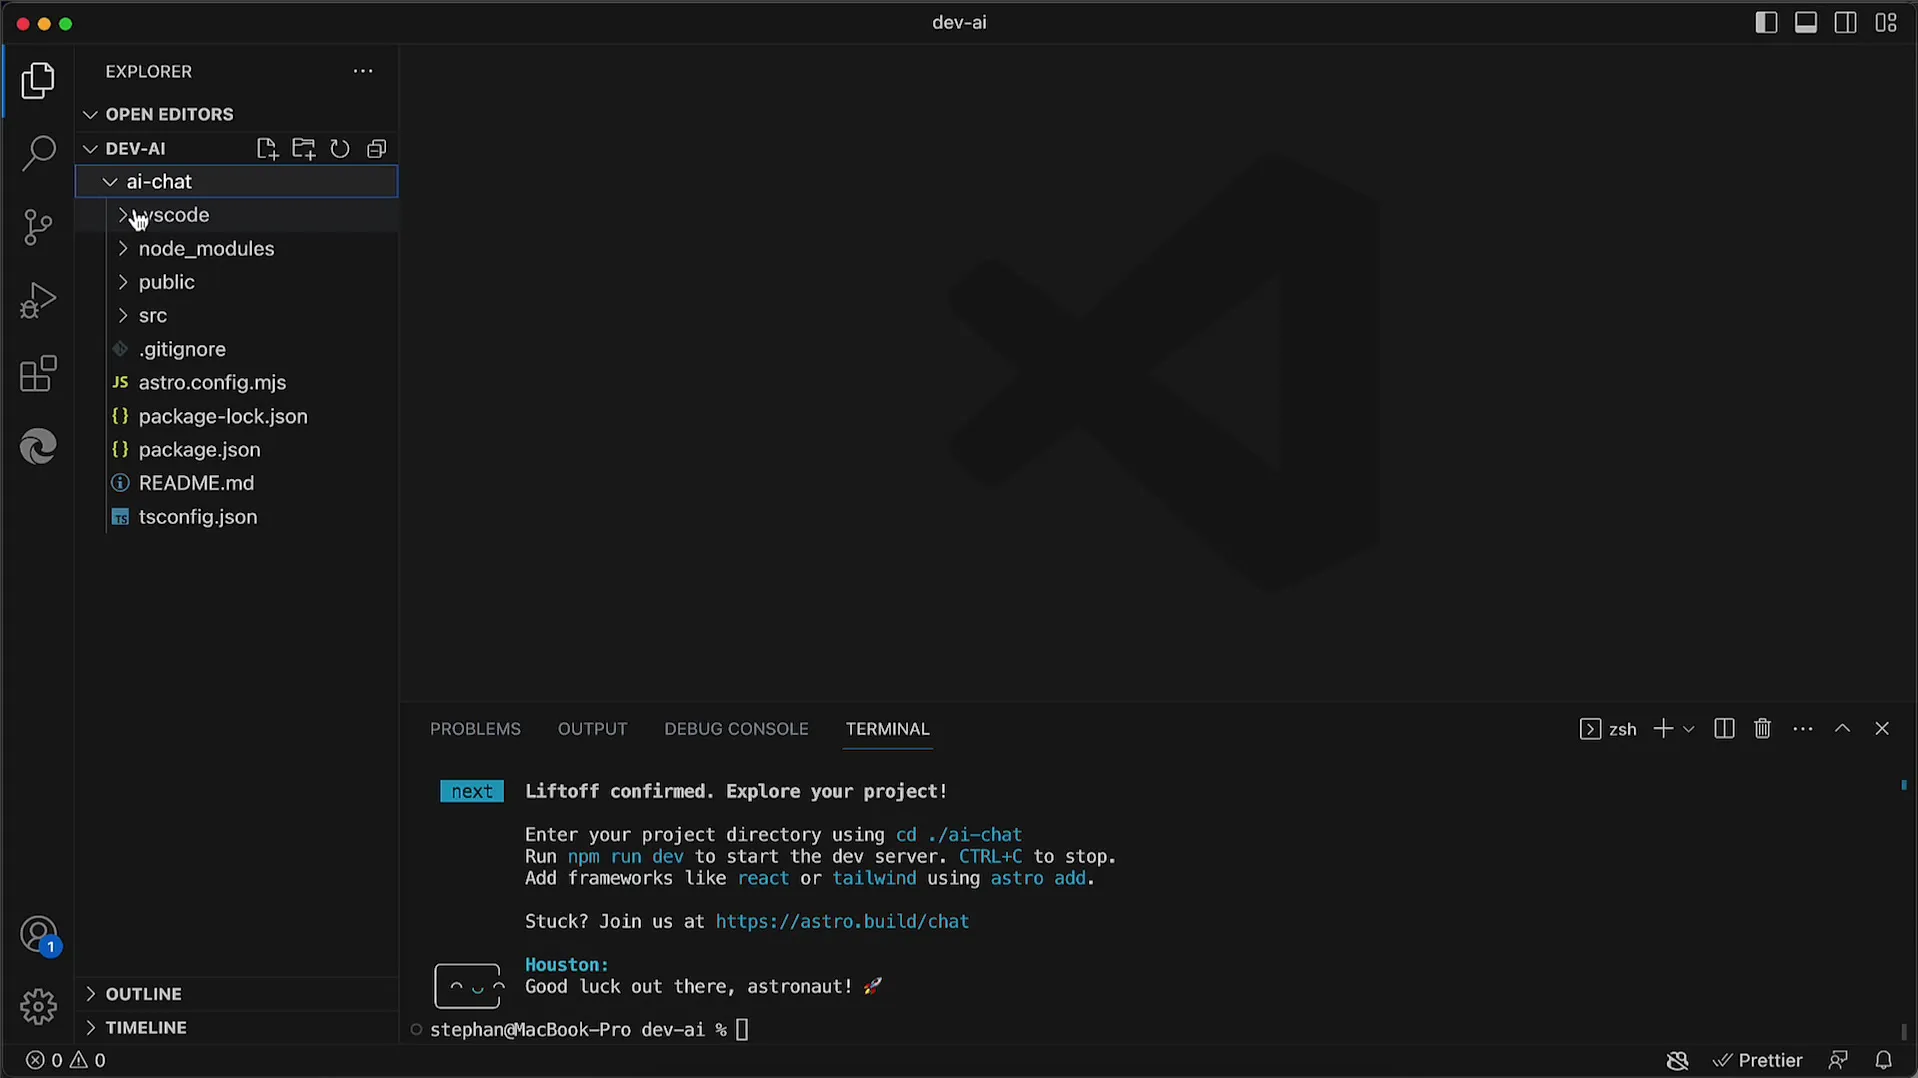Screen dimensions: 1918x1078
Task: Open README.md file
Action: (237, 483)
